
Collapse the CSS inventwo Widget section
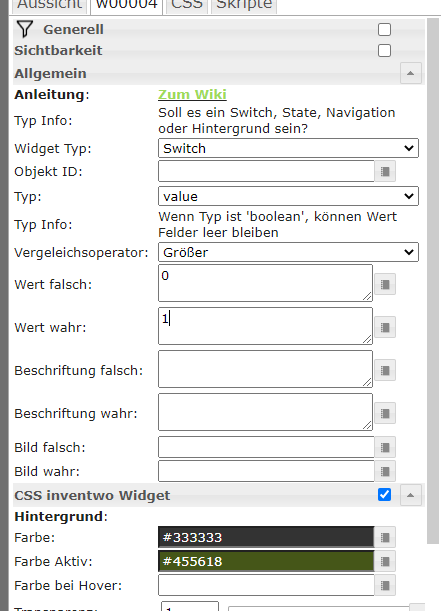pyautogui.click(x=411, y=495)
